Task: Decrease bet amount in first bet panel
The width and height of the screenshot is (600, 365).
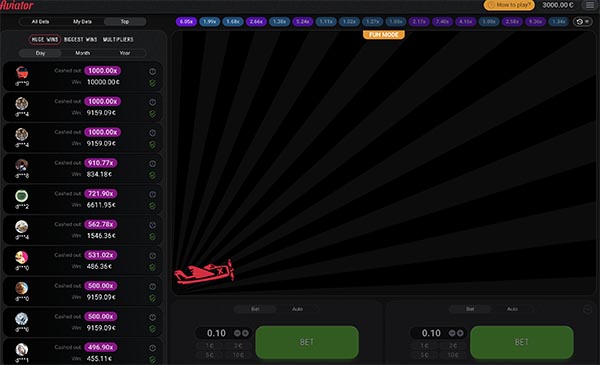Action: tap(237, 333)
